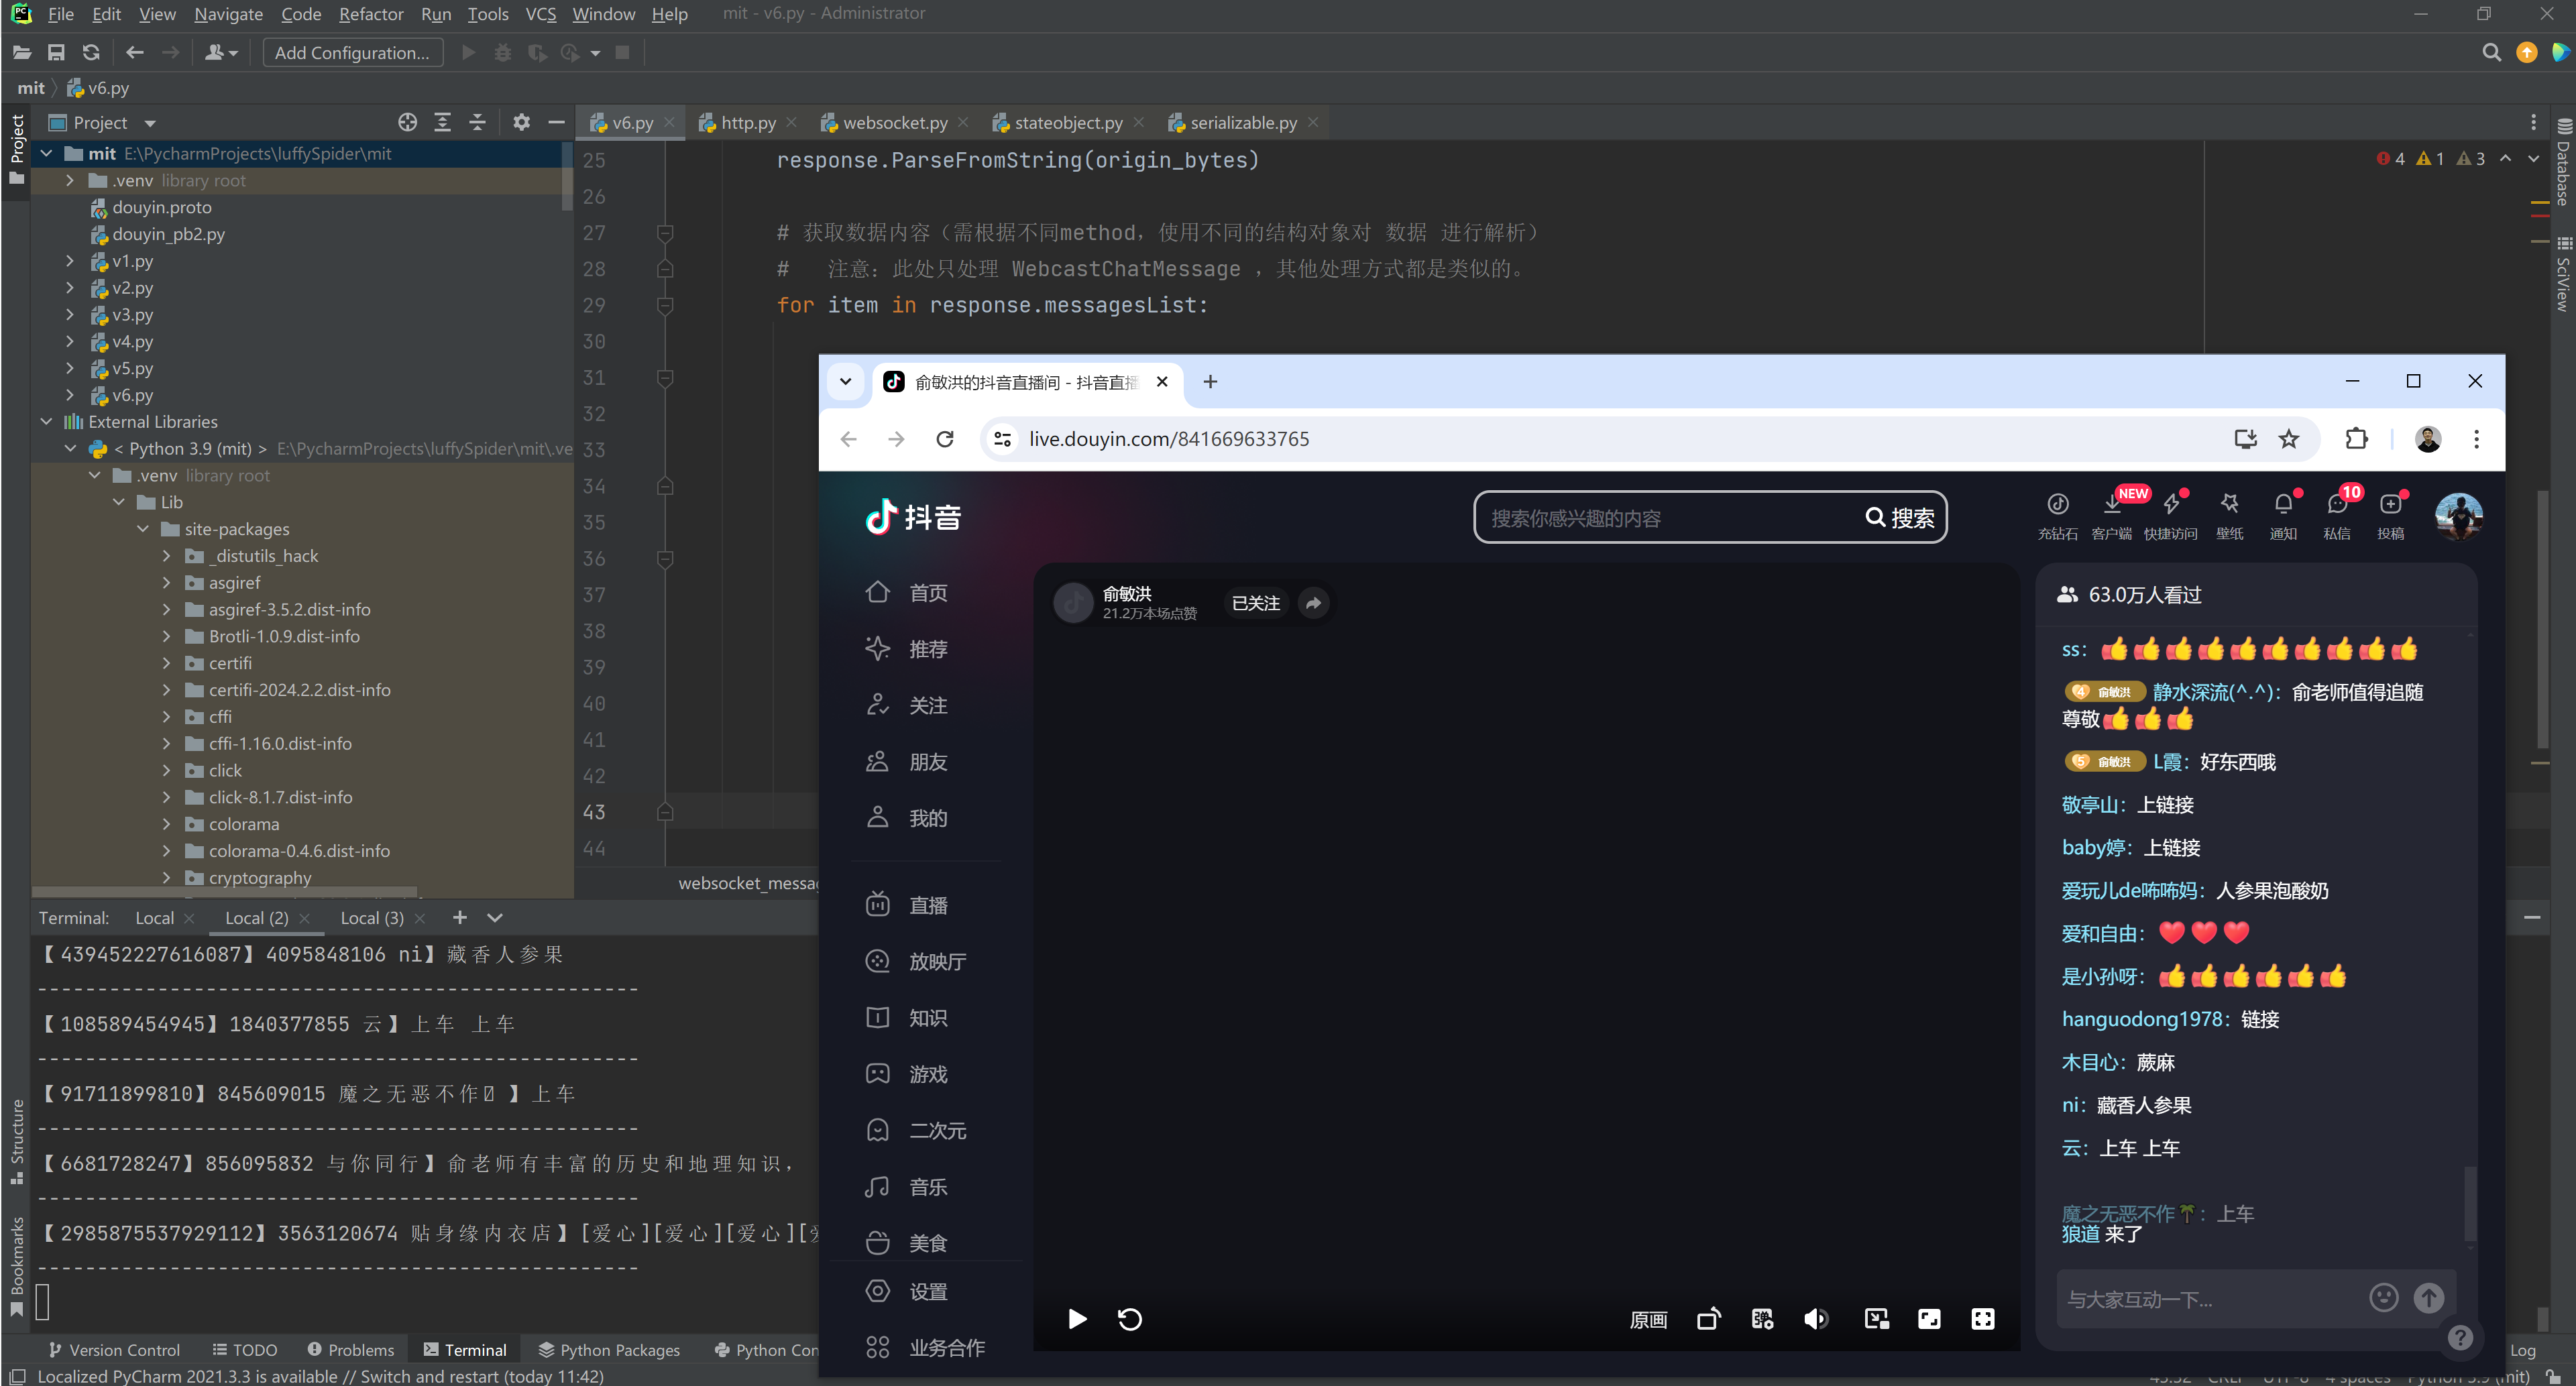Send chat message arrow button
Image resolution: width=2576 pixels, height=1386 pixels.
(2429, 1298)
